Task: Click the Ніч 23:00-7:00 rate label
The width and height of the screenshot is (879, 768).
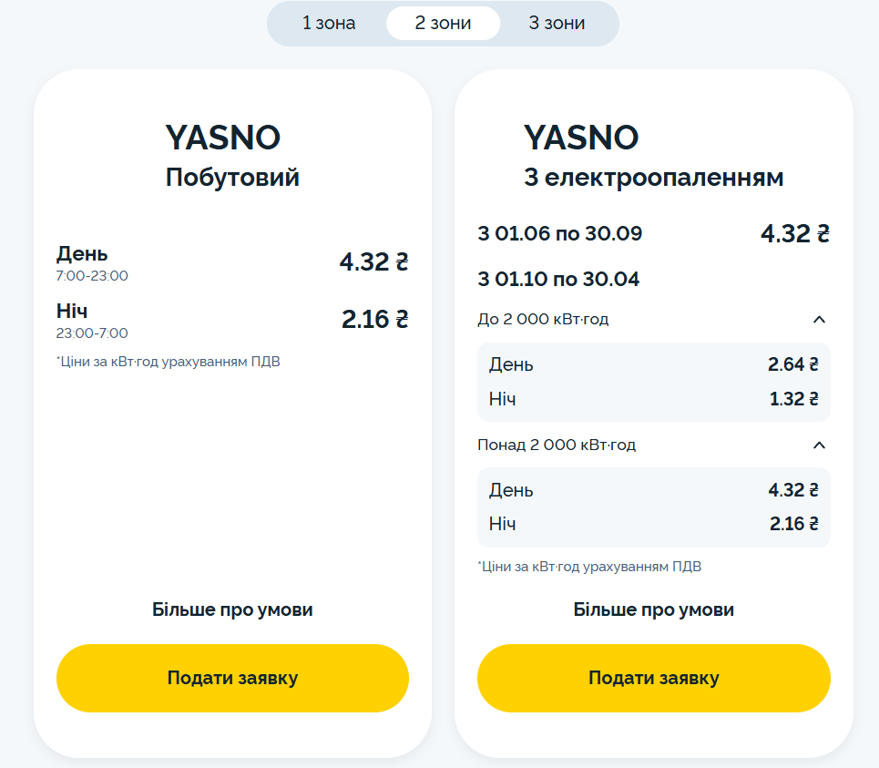Action: click(x=92, y=320)
